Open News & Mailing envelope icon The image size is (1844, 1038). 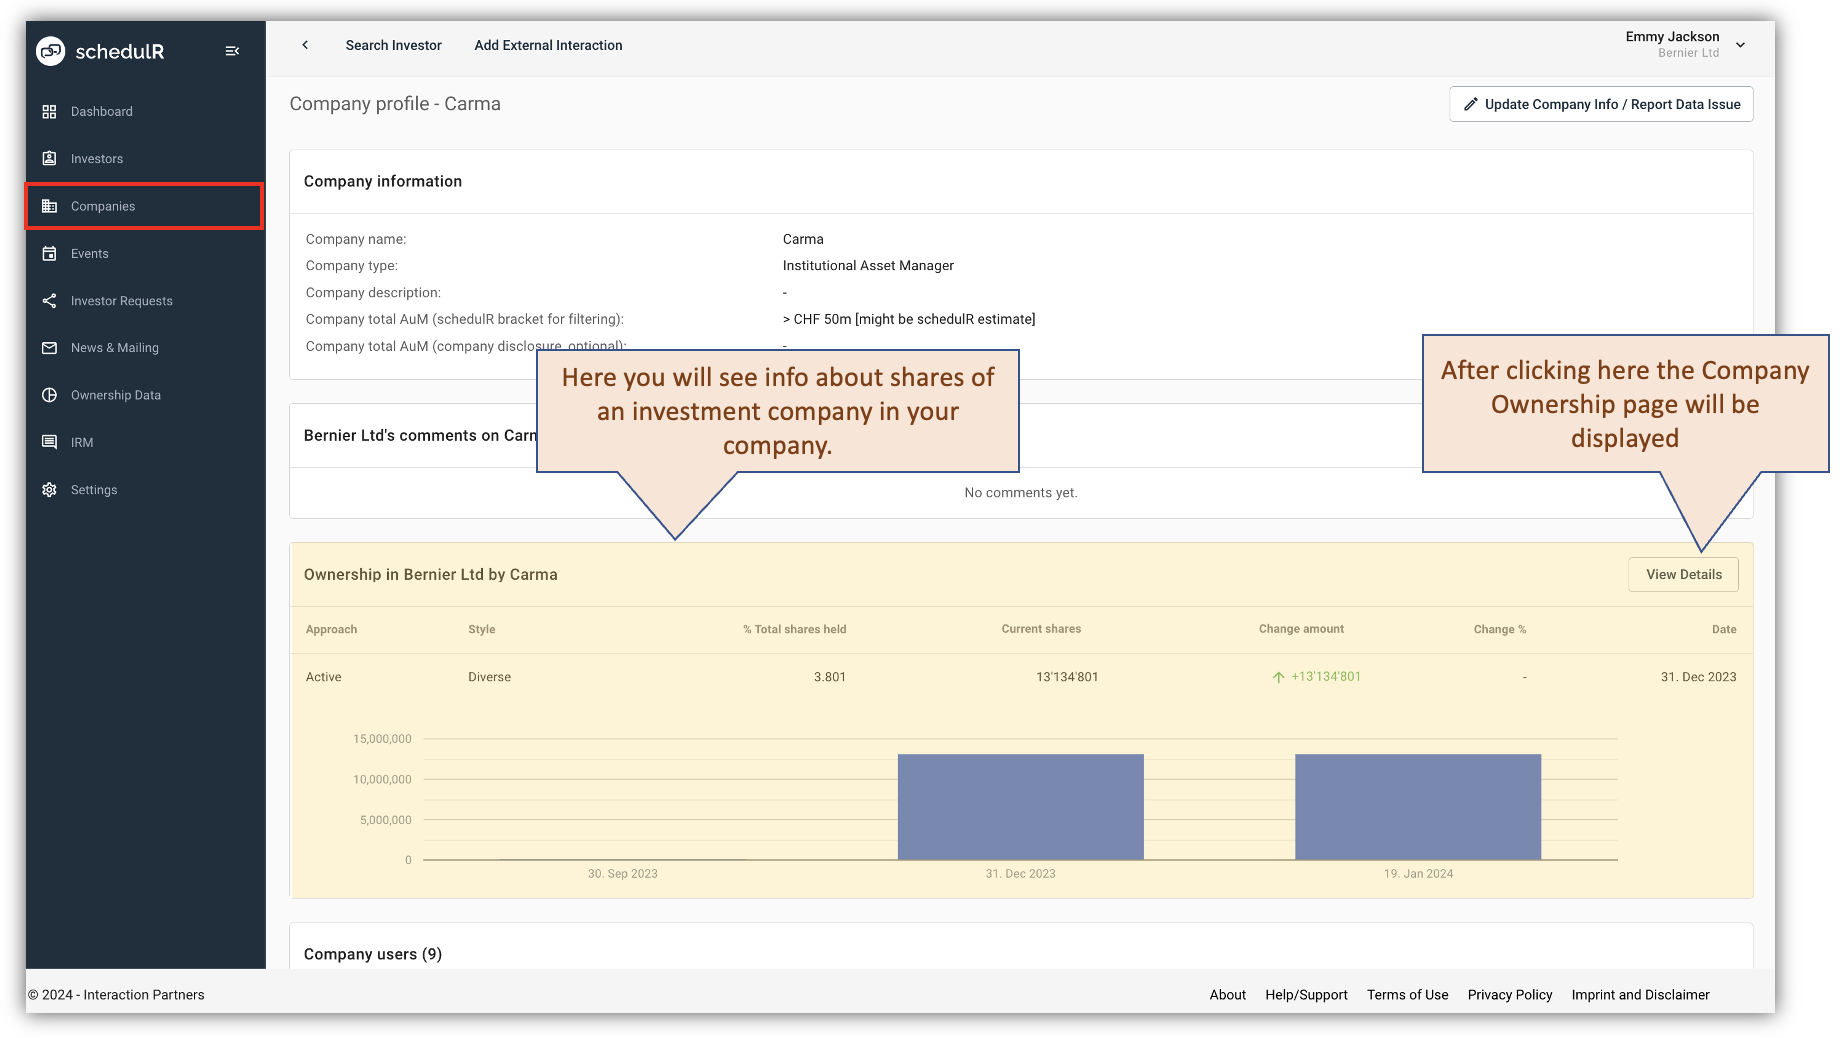tap(50, 347)
